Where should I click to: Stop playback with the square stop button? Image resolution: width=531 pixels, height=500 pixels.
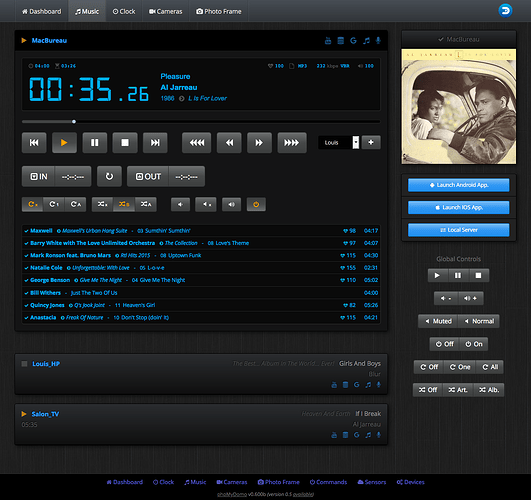tap(125, 143)
